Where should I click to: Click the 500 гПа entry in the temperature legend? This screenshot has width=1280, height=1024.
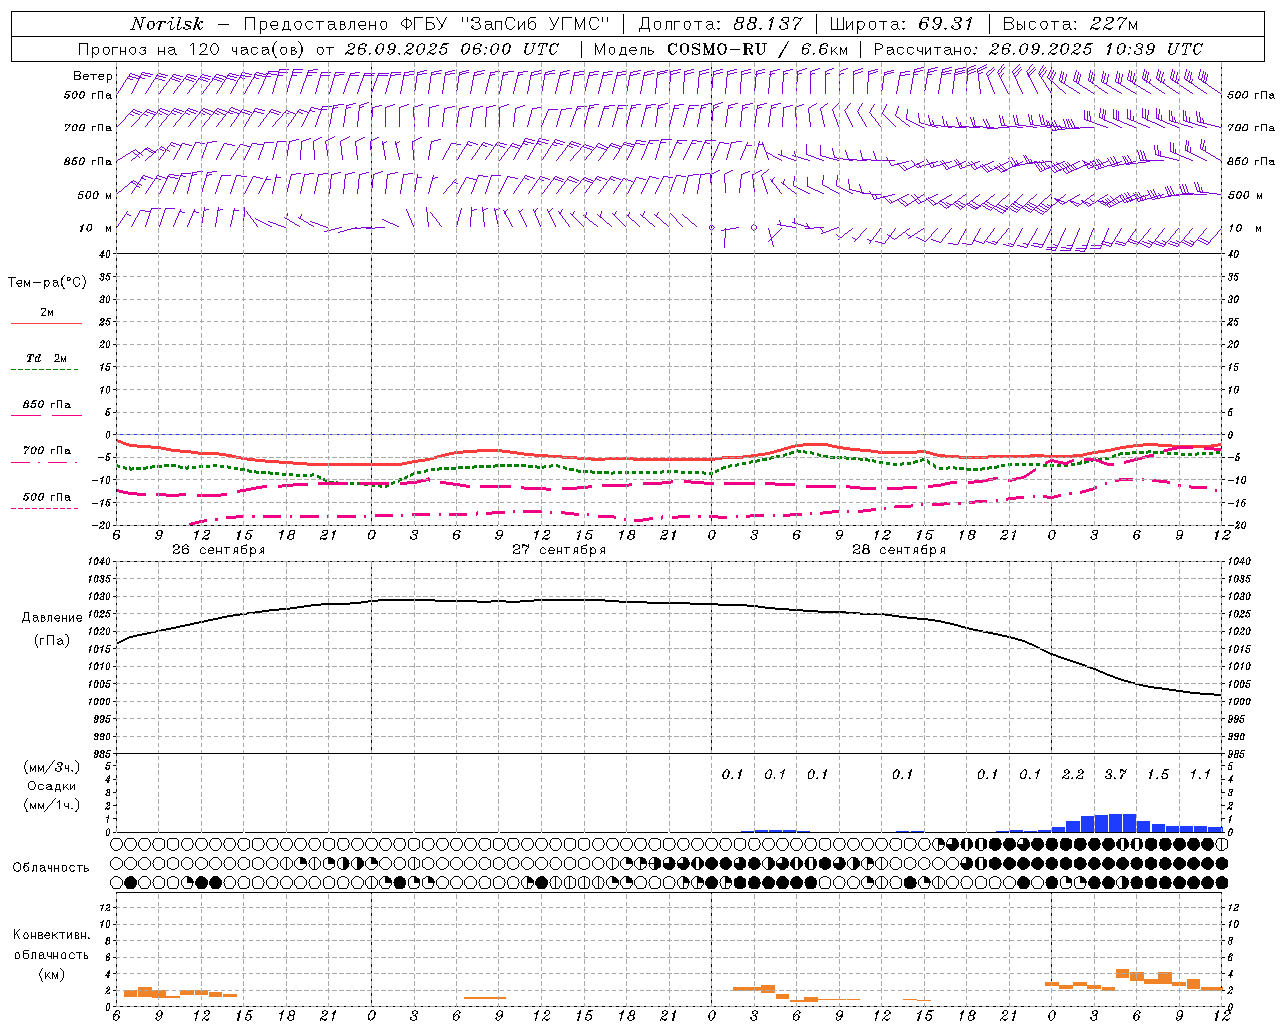(x=46, y=497)
